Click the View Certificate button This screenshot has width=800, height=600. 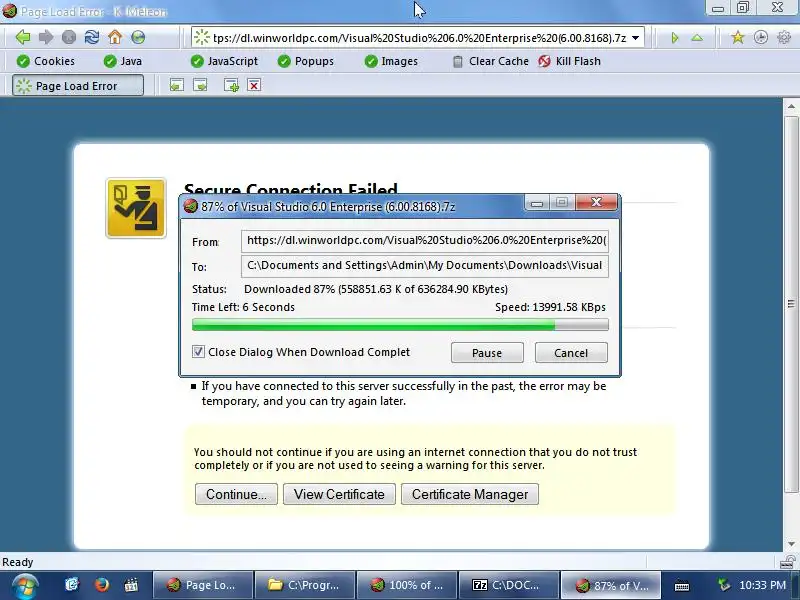tap(339, 494)
